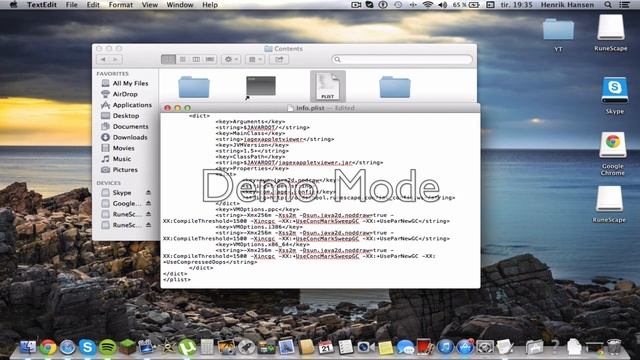Viewport: 640px width, 360px height.
Task: Open the View menu
Action: 150,5
